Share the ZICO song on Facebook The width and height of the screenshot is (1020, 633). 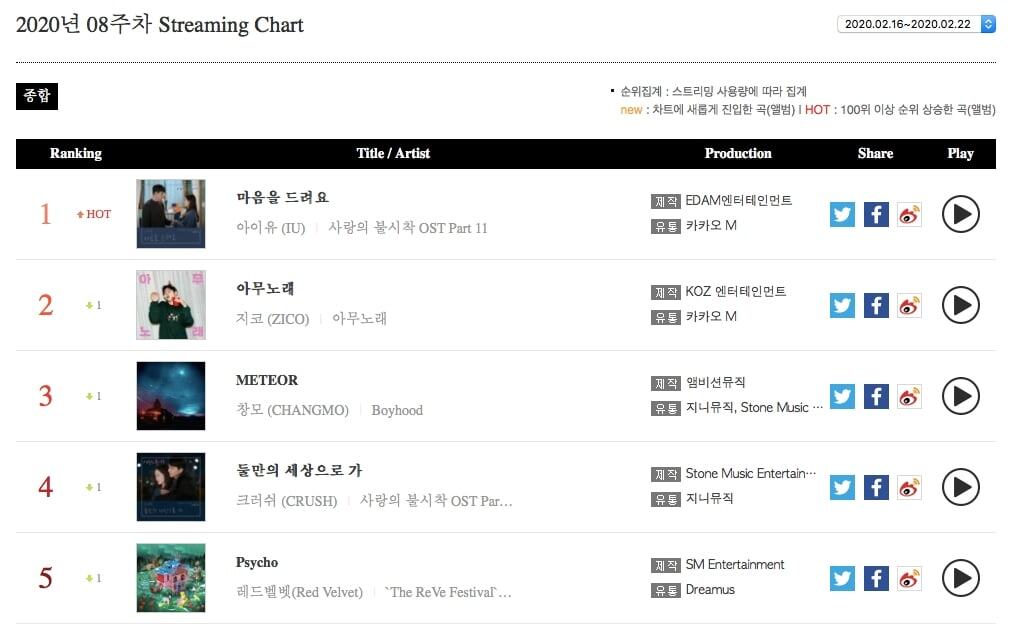coord(876,305)
